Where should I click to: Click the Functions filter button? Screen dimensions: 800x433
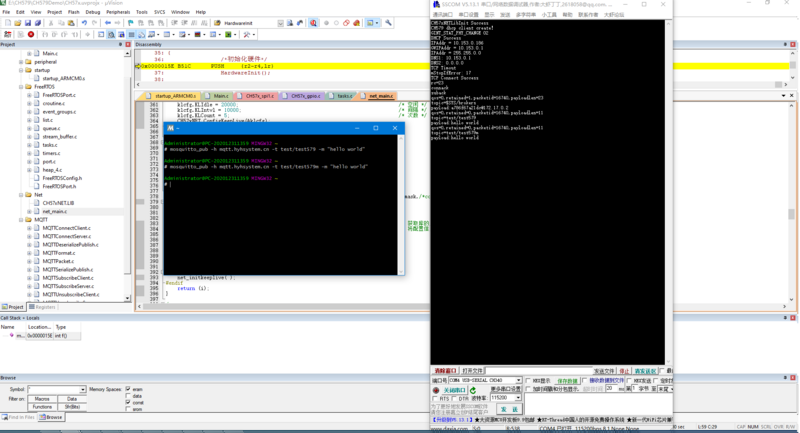point(42,407)
